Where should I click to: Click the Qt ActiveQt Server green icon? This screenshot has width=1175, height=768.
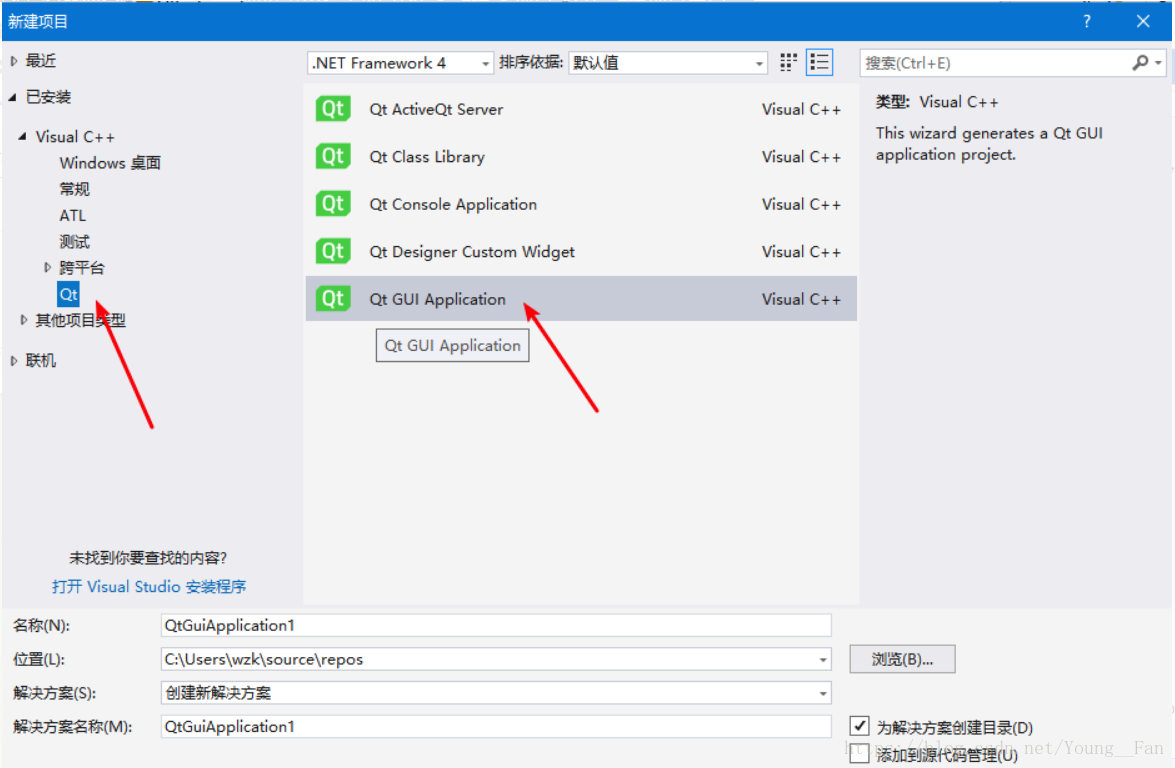(333, 109)
